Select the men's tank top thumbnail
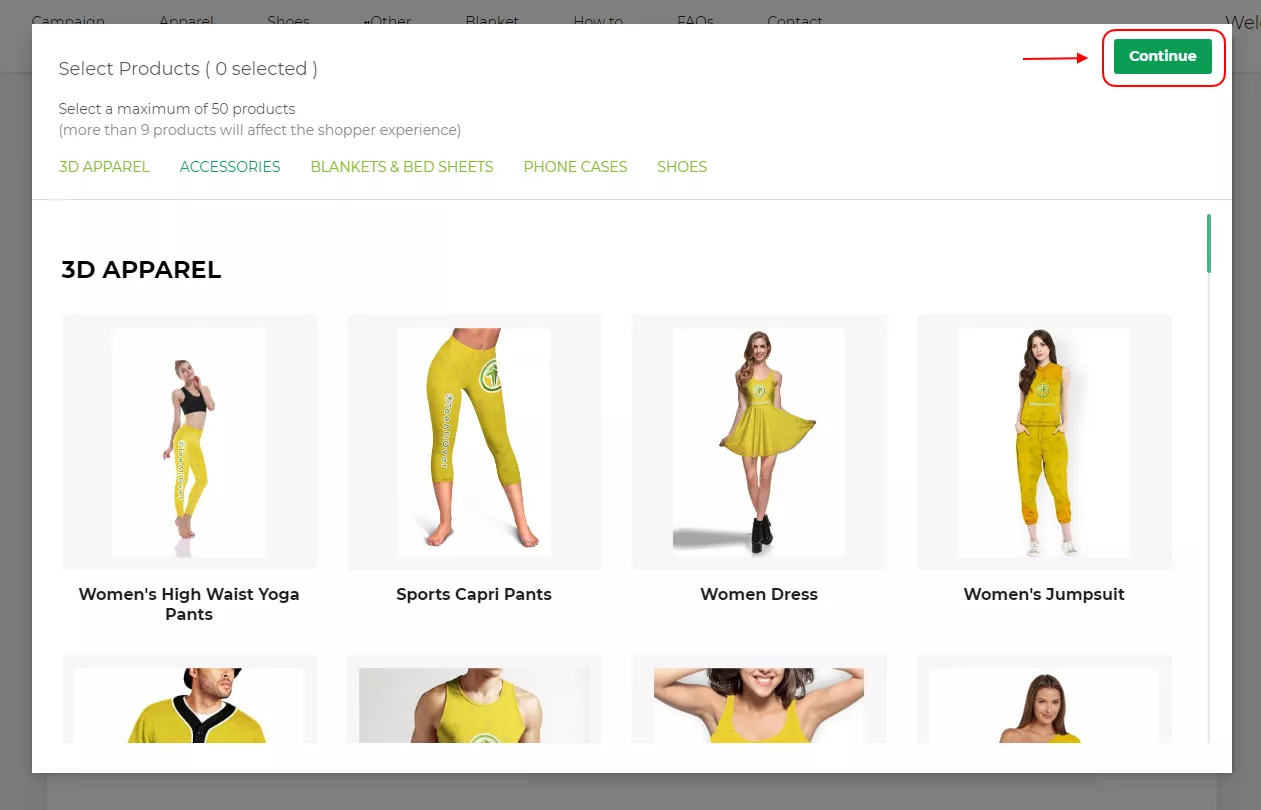The height and width of the screenshot is (810, 1261). 474,705
